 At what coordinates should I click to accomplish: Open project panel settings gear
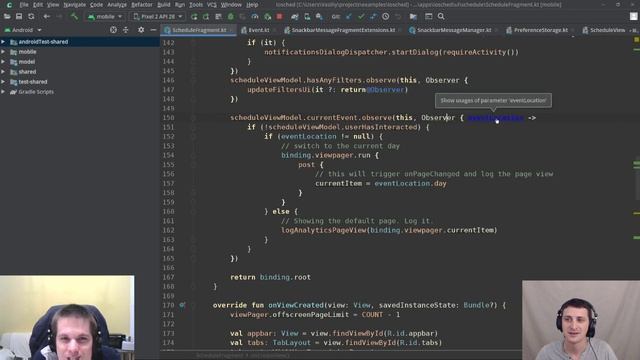141,30
